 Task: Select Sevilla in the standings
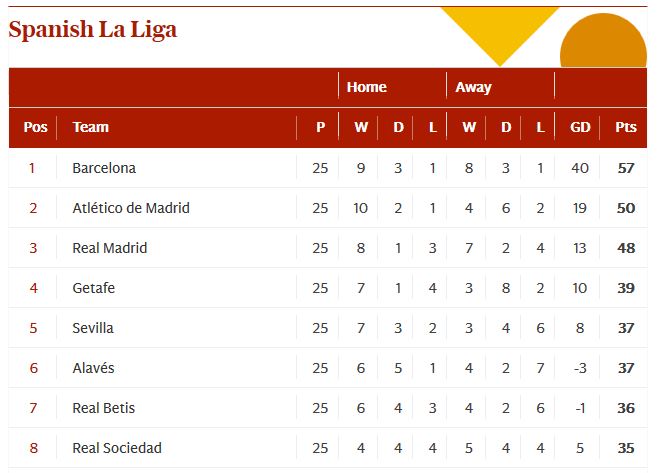tap(93, 328)
